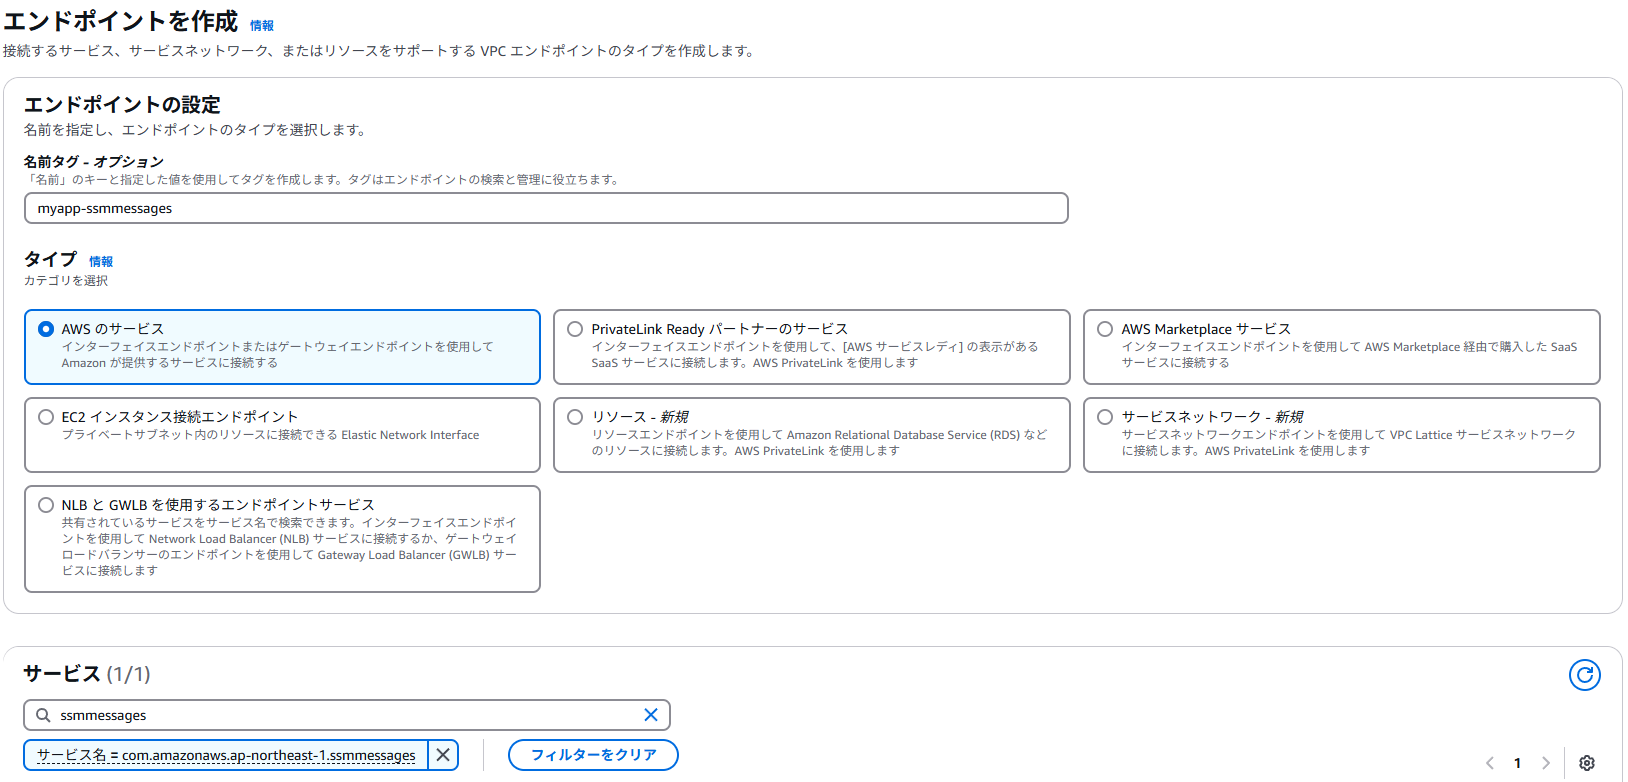The image size is (1628, 782).
Task: Click the 名前タグ - オプション label
Action: pos(94,161)
